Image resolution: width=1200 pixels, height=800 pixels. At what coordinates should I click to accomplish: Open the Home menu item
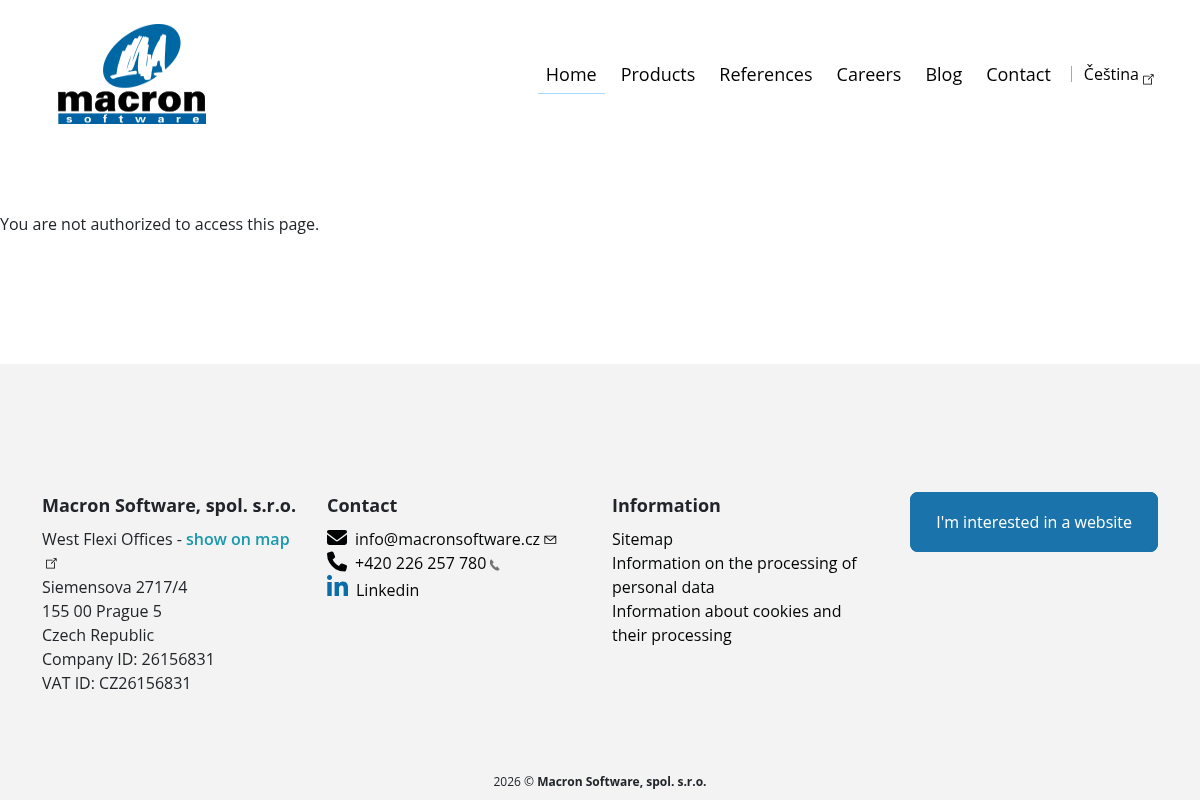coord(571,74)
